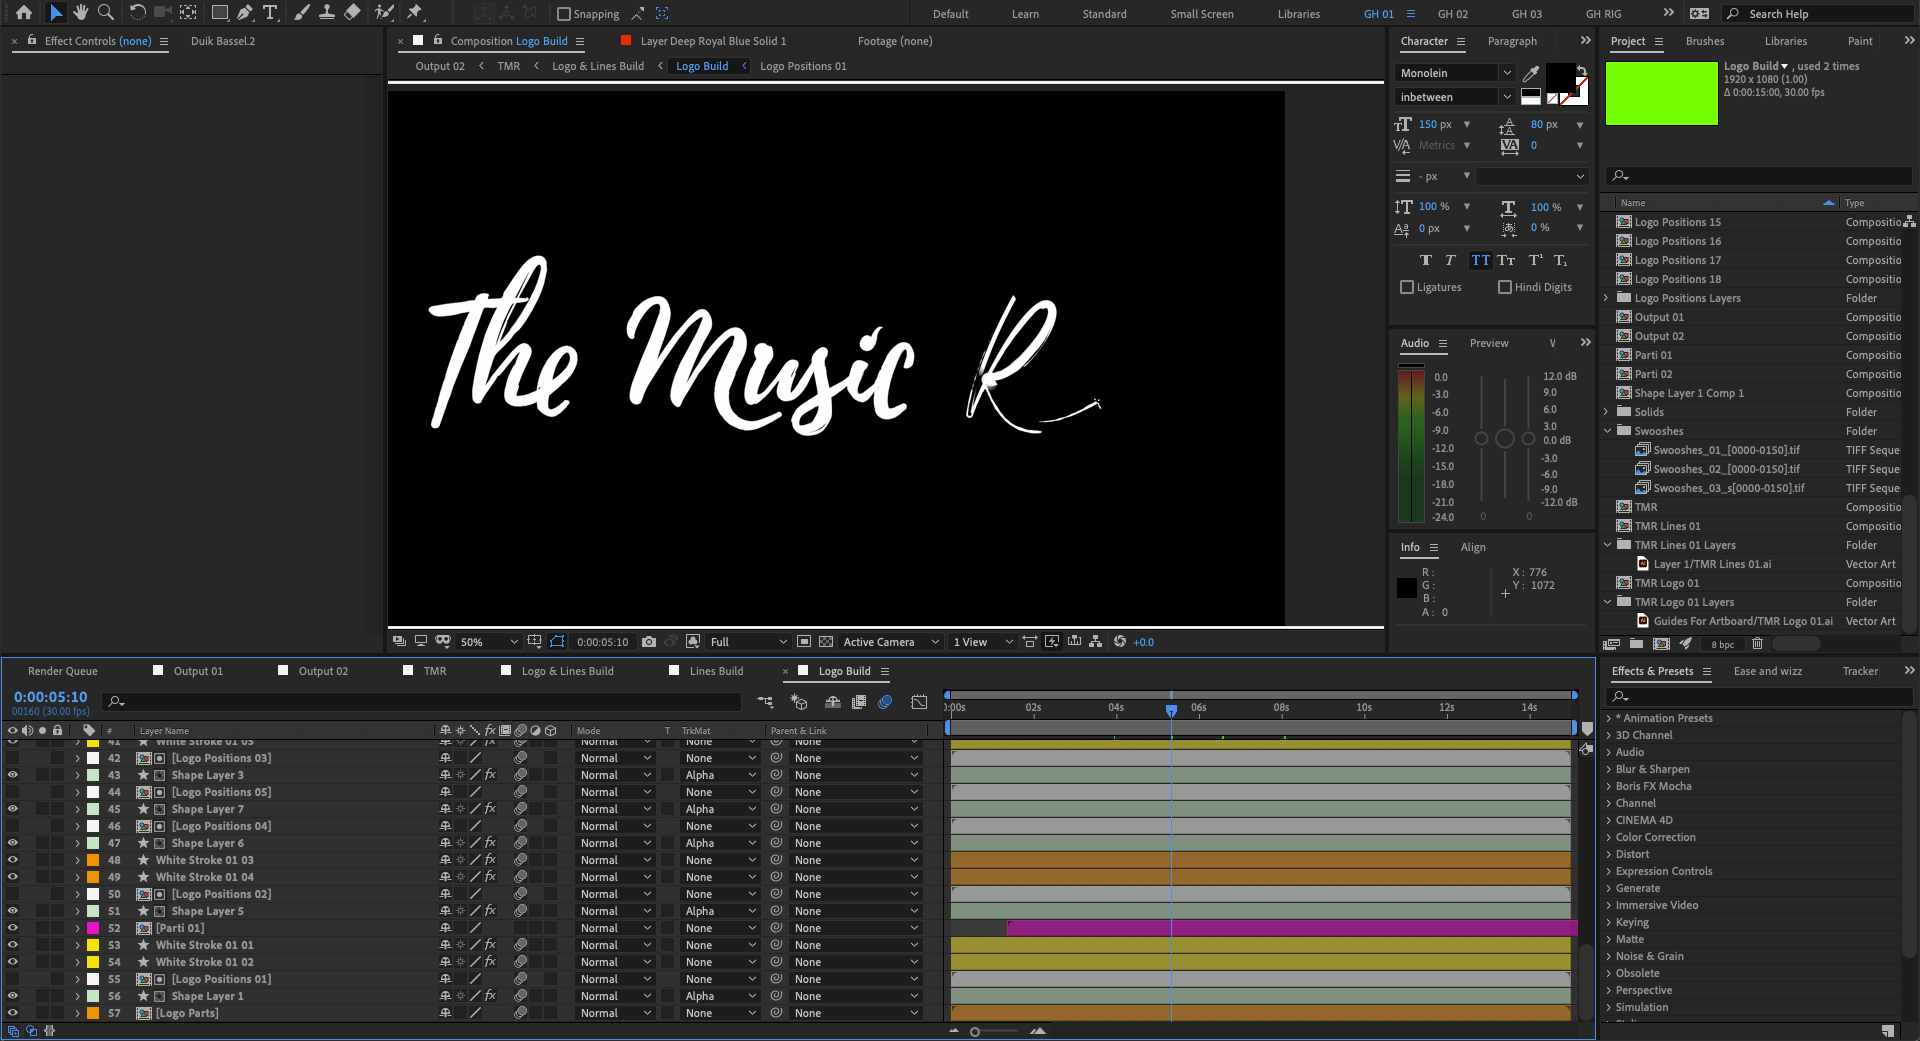This screenshot has height=1041, width=1920.
Task: Click the Fast Previews icon
Action: (x=1052, y=642)
